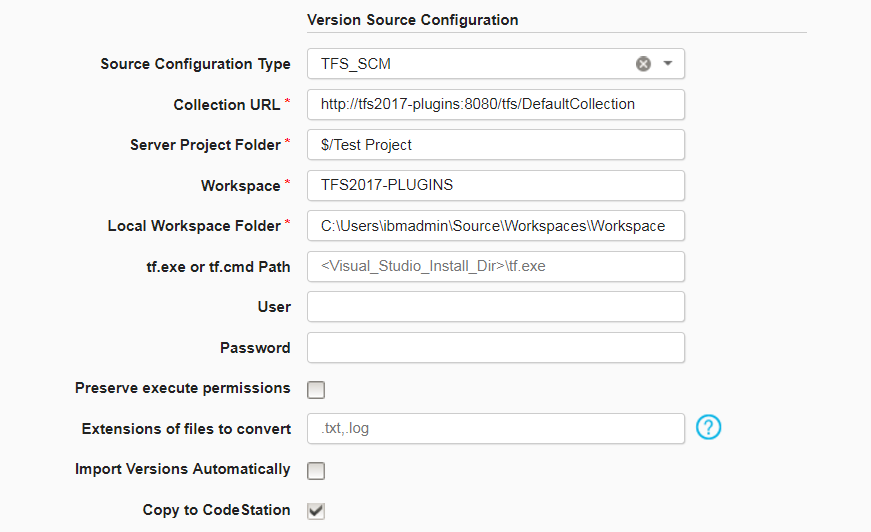This screenshot has height=532, width=871.
Task: Click the empty Password field
Action: (x=495, y=348)
